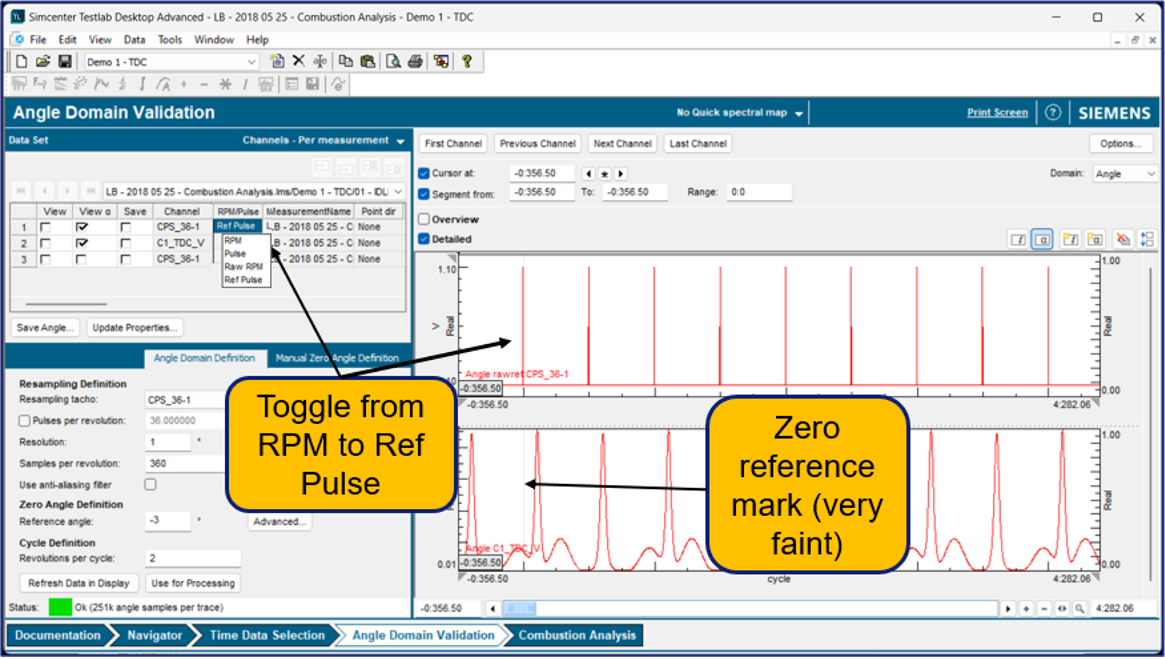Click the Paste clipboard toolbar icon

(x=367, y=62)
